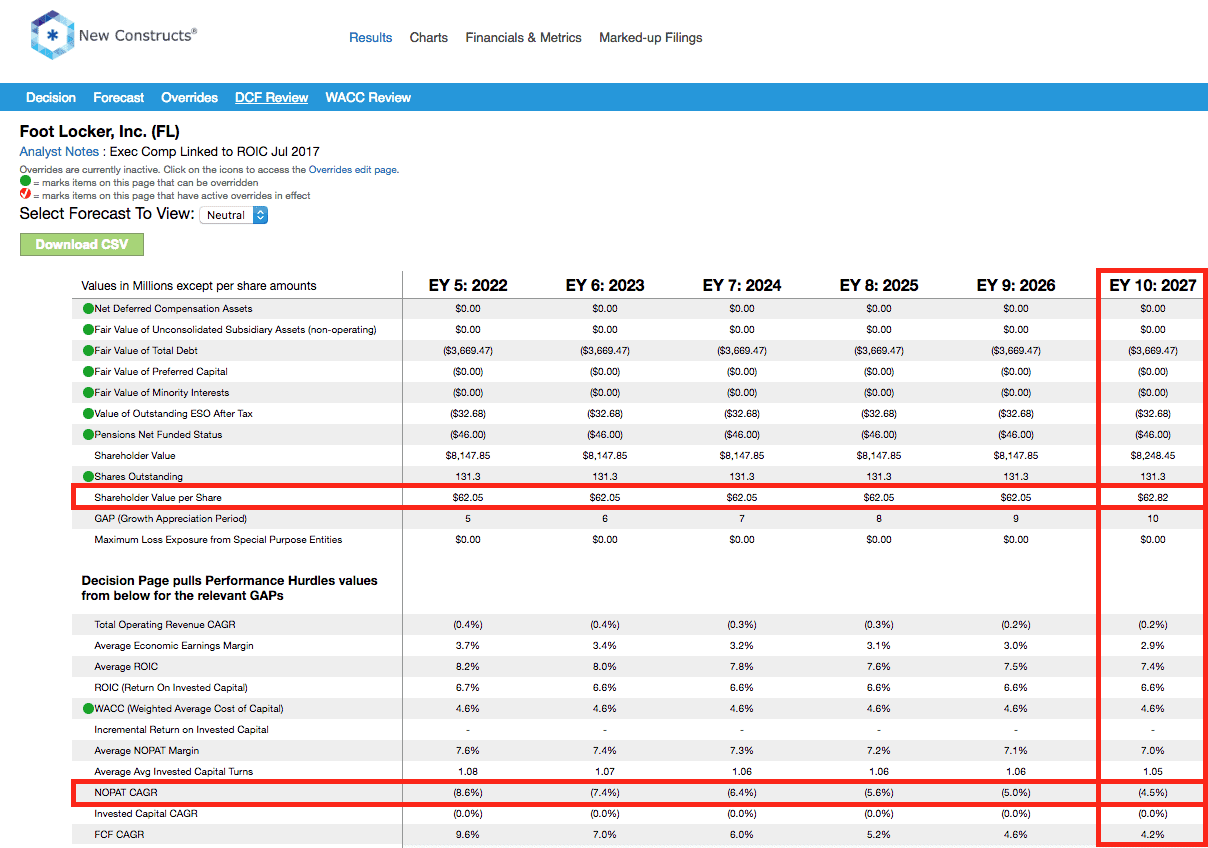This screenshot has width=1208, height=848.
Task: Click the Shareholder Value per Share row label
Action: click(x=158, y=498)
